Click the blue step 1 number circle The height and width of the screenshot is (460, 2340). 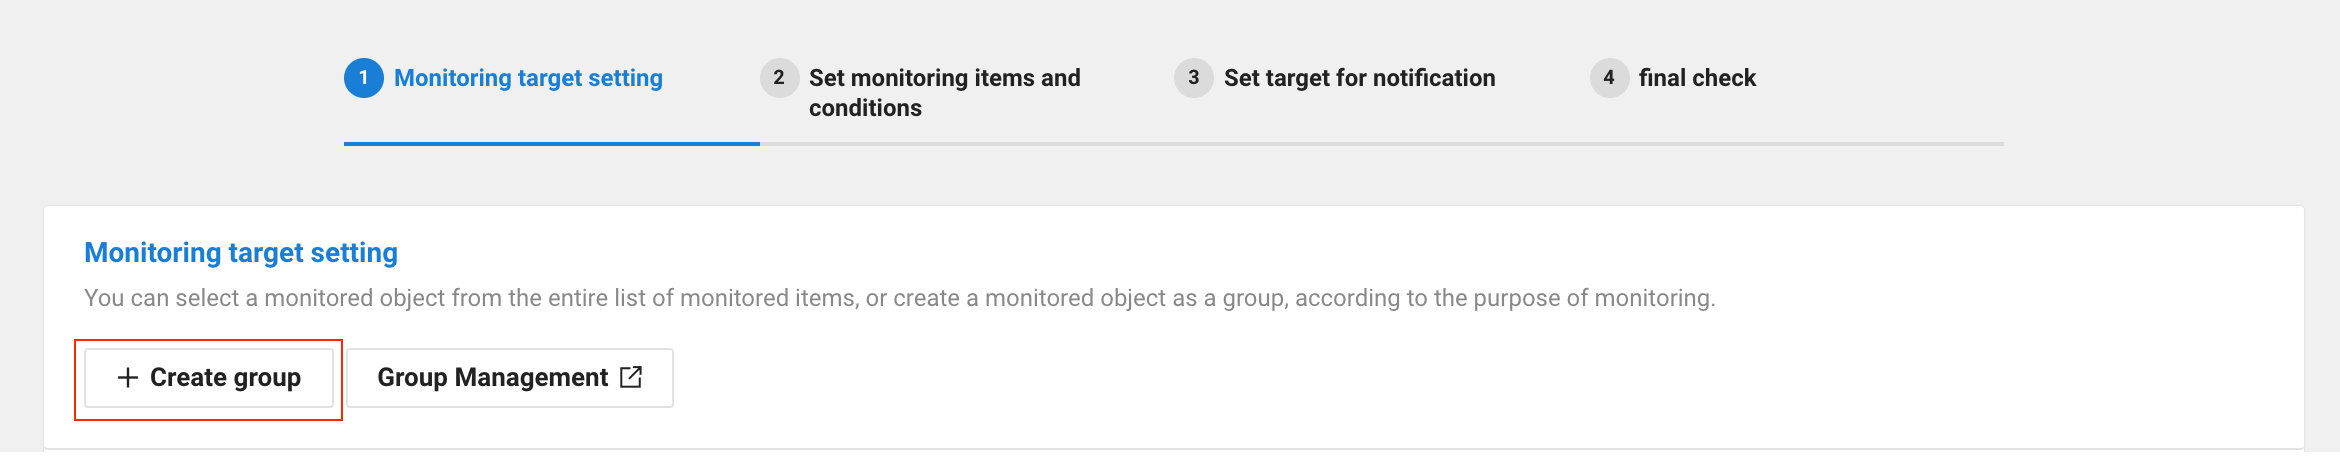pos(363,78)
